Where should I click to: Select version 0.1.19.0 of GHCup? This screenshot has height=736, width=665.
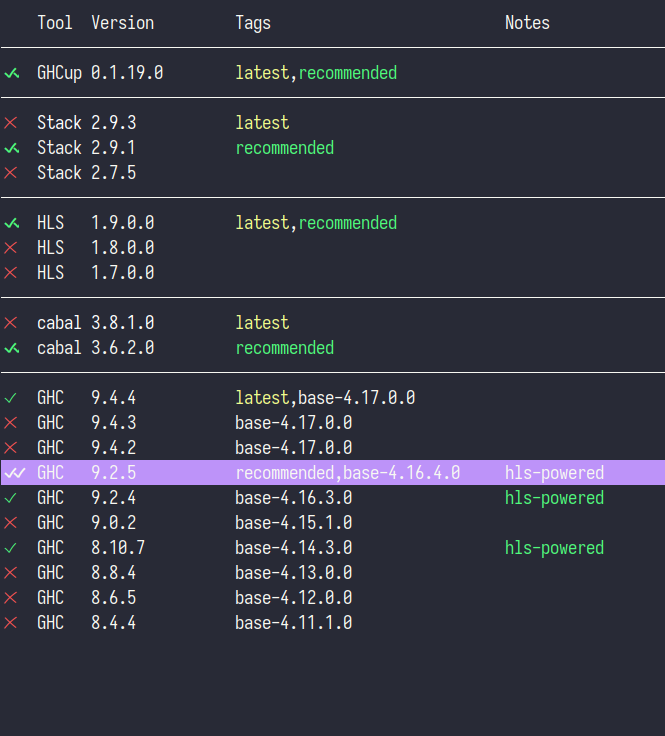127,73
